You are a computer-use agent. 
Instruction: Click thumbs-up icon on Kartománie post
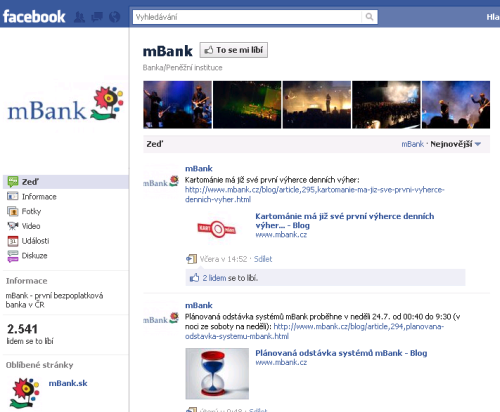coord(194,278)
